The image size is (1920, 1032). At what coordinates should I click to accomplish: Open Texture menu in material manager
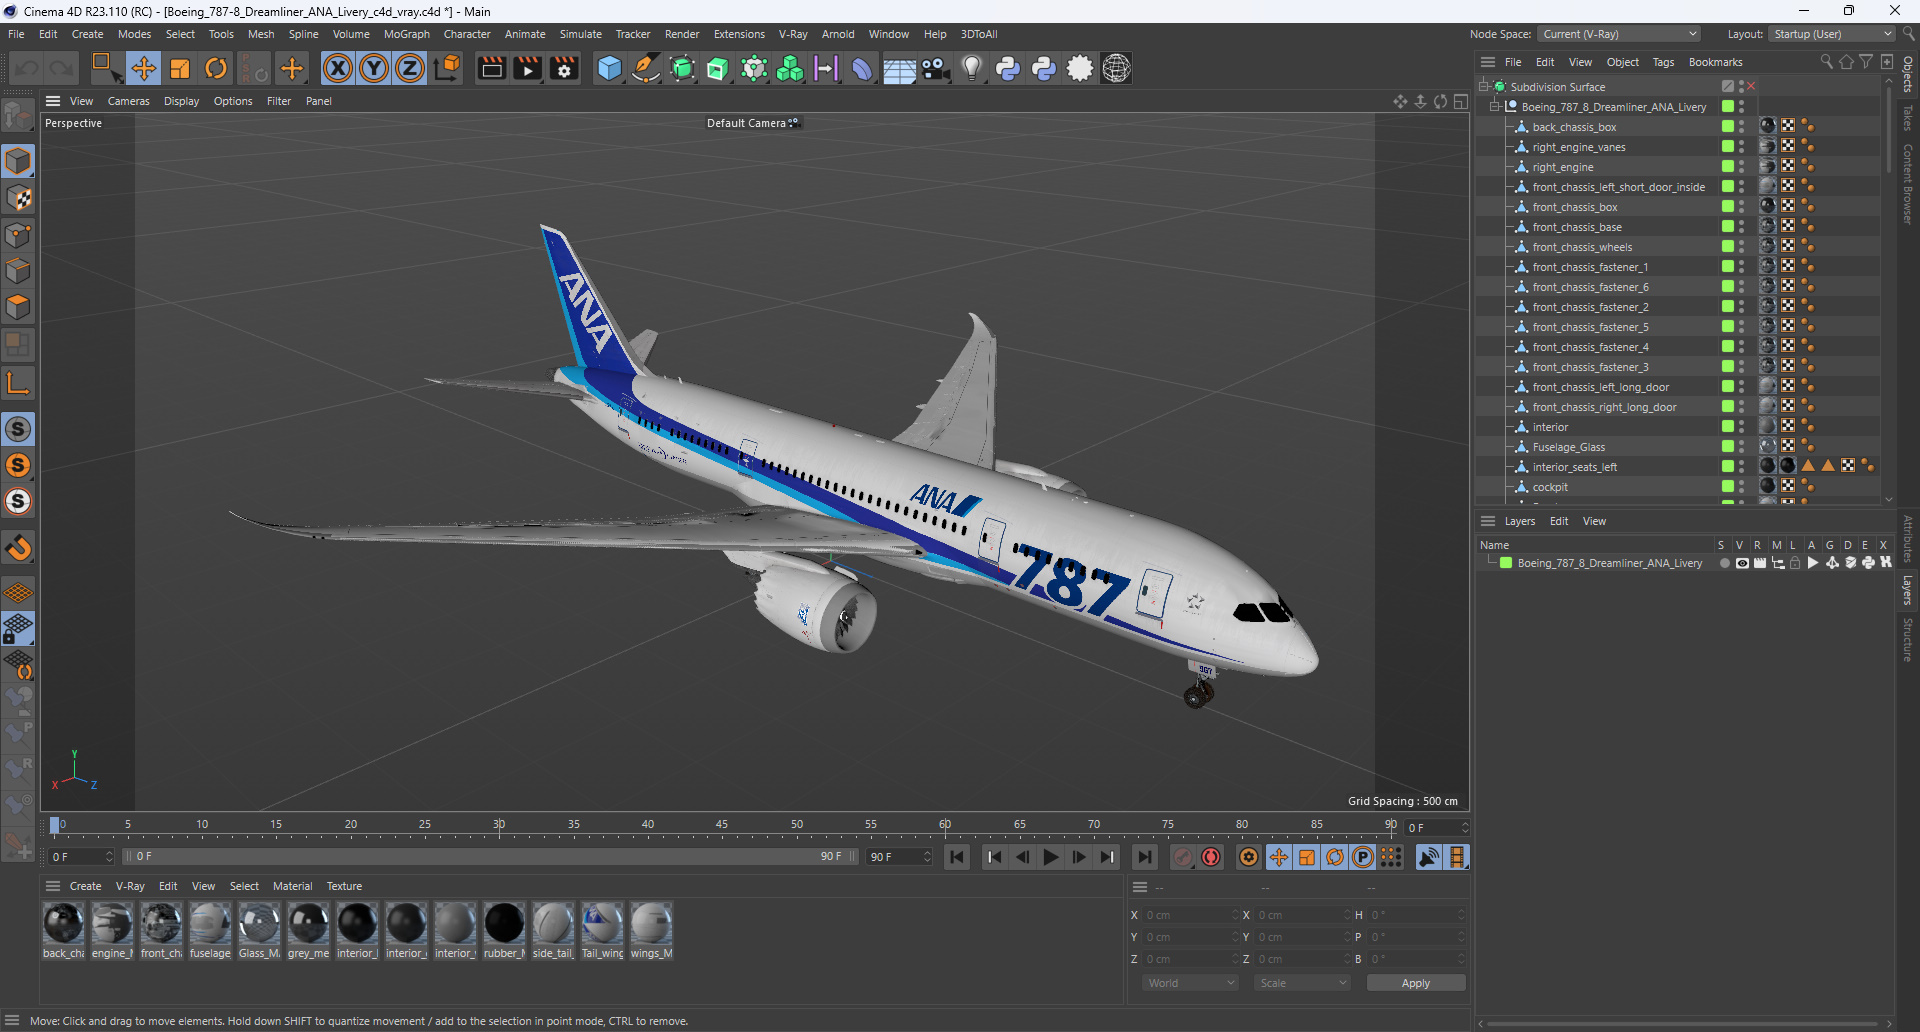tap(344, 886)
